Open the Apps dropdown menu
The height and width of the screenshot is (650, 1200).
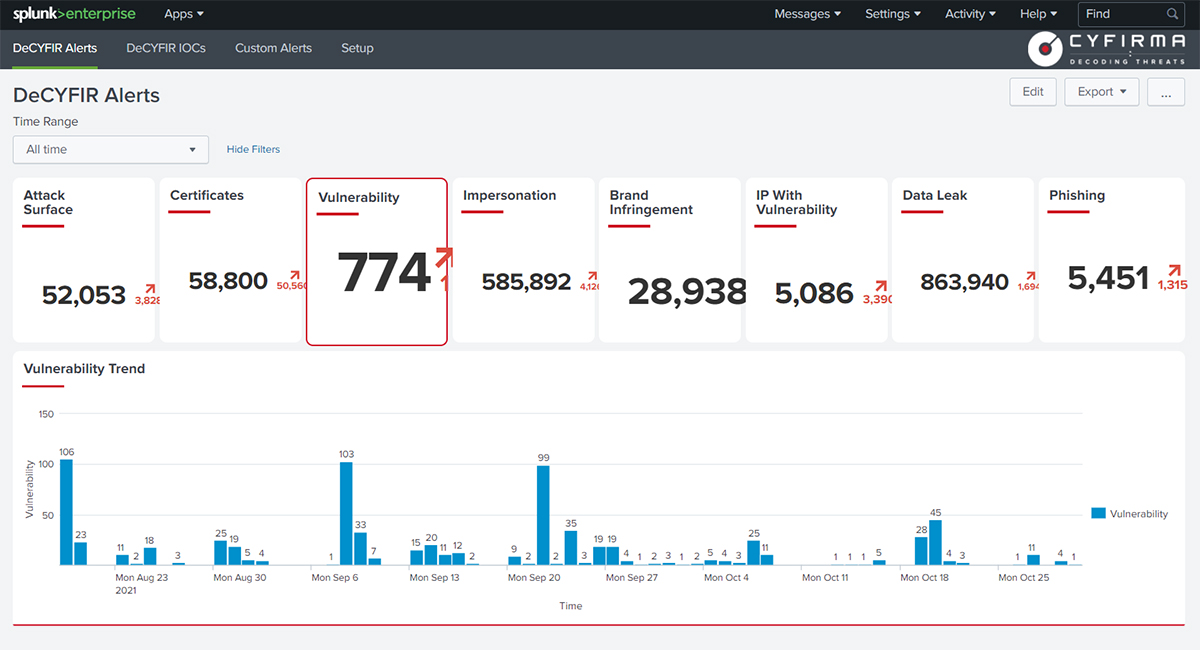184,14
